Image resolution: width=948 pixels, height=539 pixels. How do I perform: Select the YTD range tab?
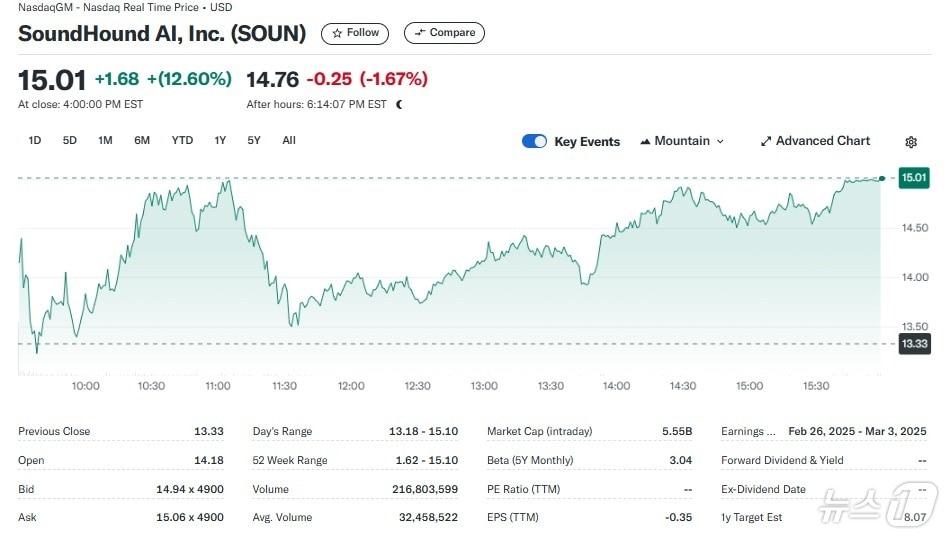[x=182, y=140]
